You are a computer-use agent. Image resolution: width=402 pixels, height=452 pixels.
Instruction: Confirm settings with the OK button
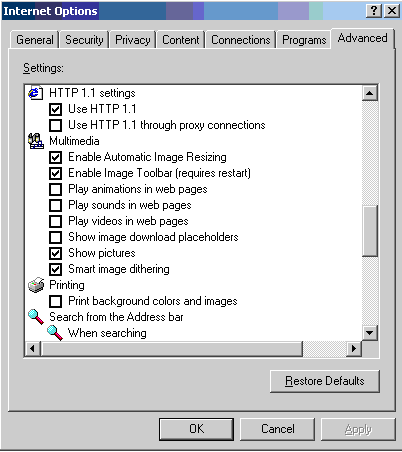(196, 429)
